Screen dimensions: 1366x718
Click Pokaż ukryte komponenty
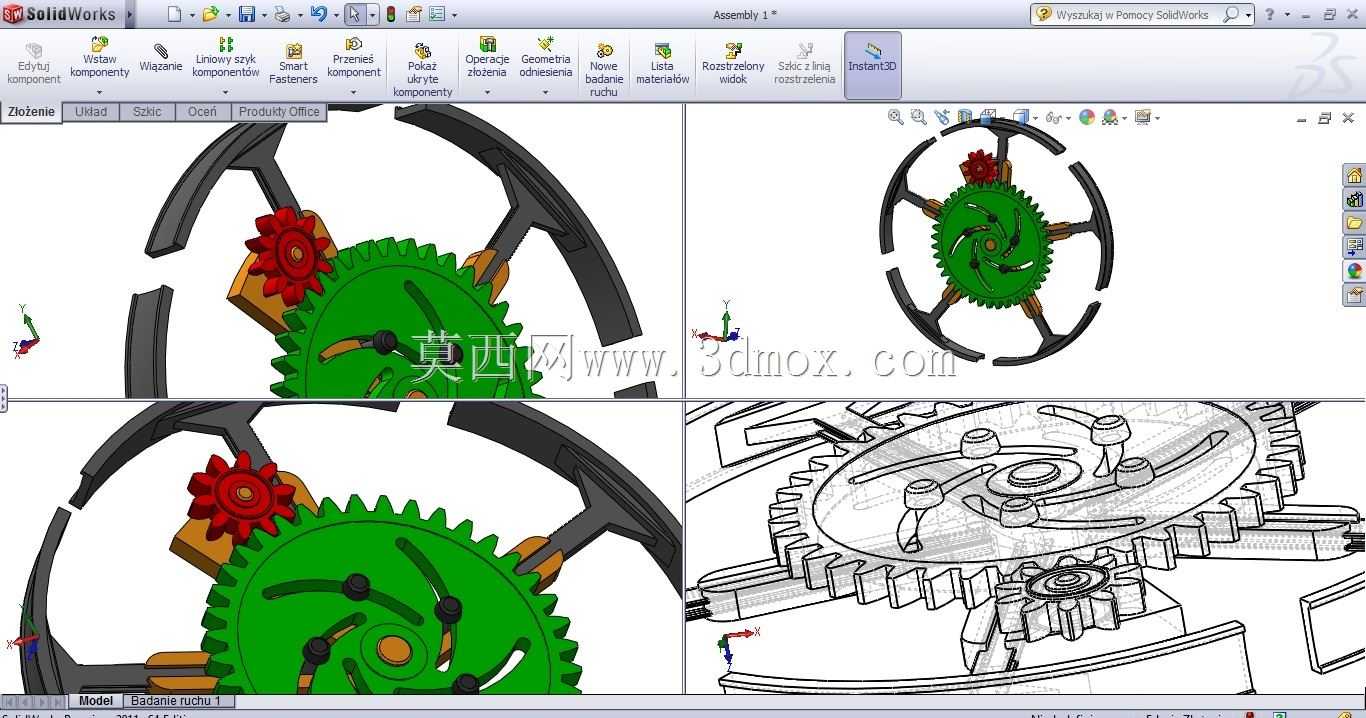tap(422, 69)
